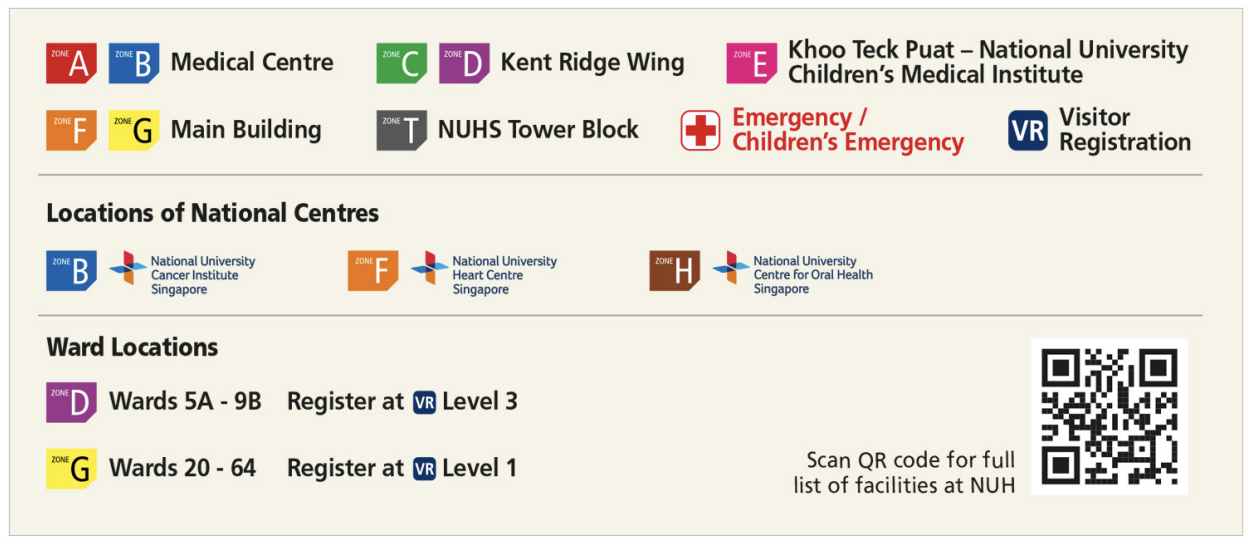This screenshot has height=544, width=1251.
Task: Click the Kent Ridge Wing label
Action: pos(592,63)
